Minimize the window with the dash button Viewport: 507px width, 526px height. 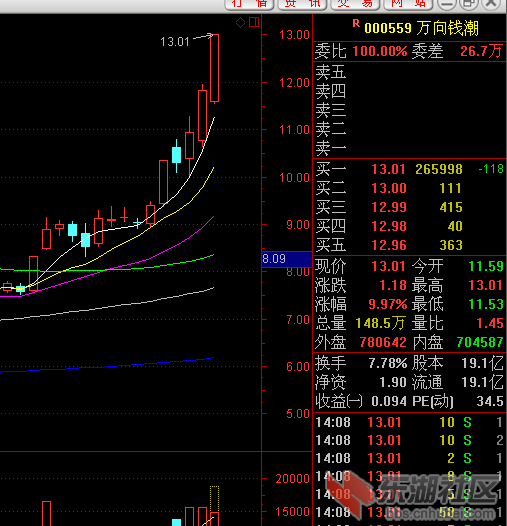pyautogui.click(x=446, y=3)
